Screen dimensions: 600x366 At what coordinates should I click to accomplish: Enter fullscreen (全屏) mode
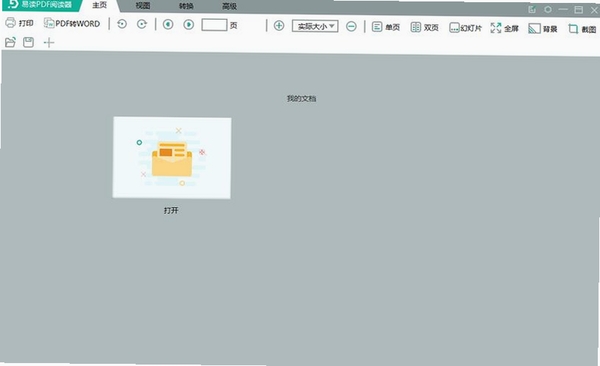504,28
